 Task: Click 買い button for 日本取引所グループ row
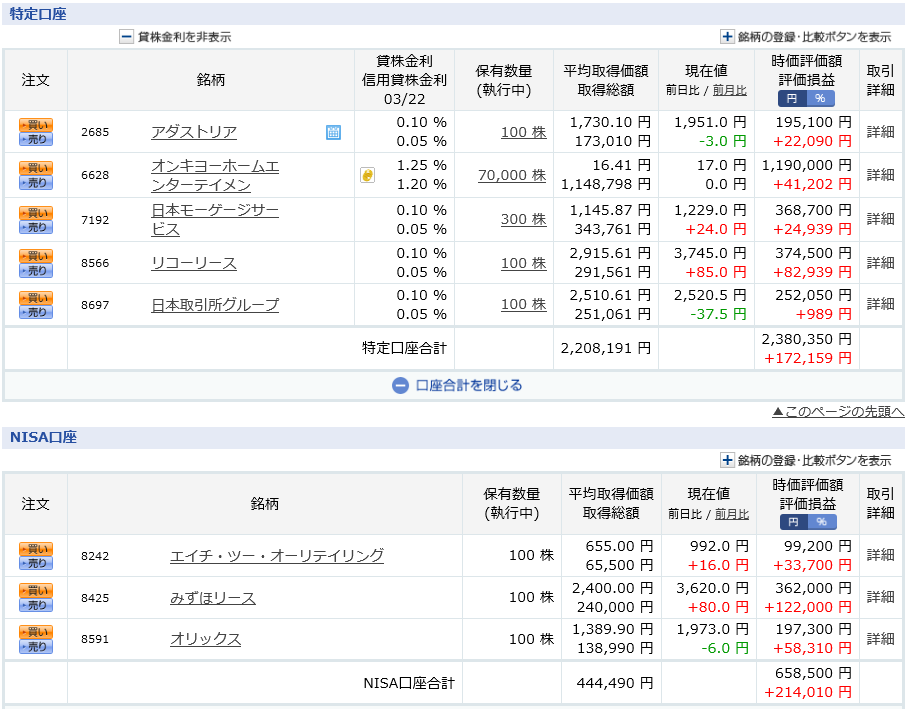(x=36, y=298)
